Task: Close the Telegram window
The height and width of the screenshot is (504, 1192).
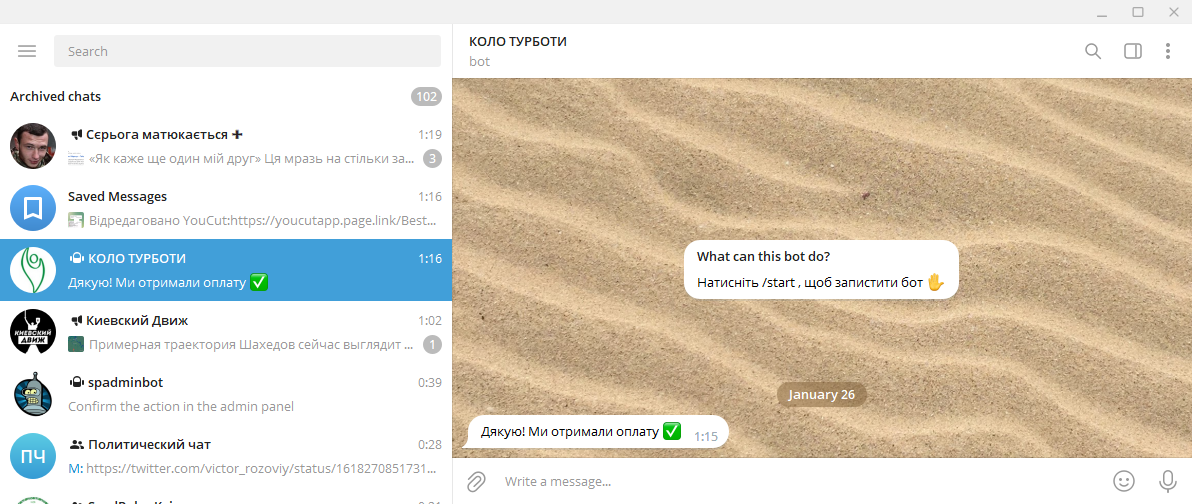Action: [1174, 12]
